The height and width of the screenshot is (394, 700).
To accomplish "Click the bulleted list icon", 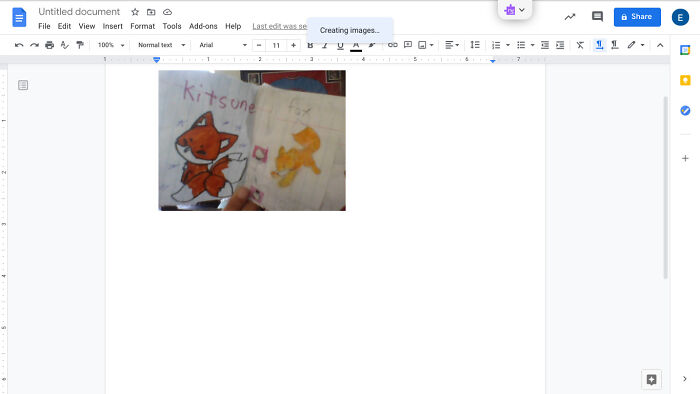I will pos(521,45).
